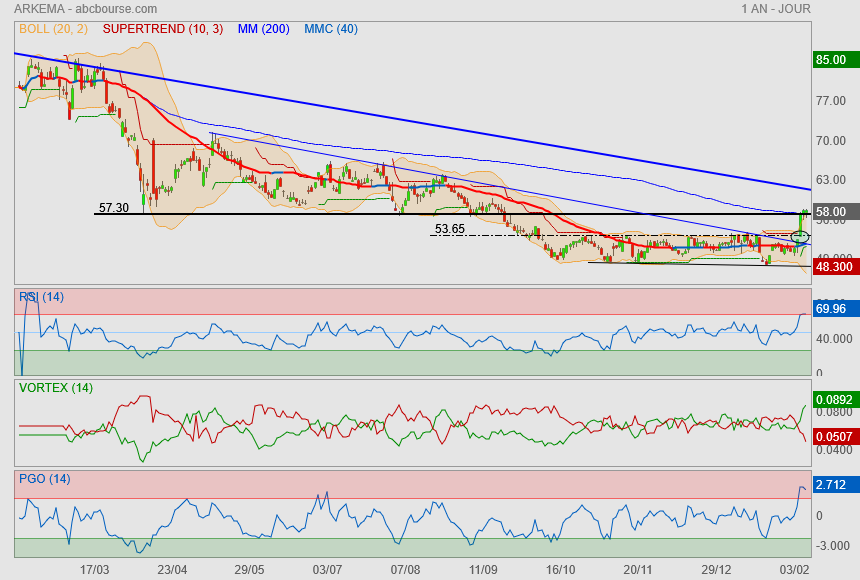Screen dimensions: 860x580
Task: Click the VORTEX (14) indicator panel title
Action: click(54, 387)
